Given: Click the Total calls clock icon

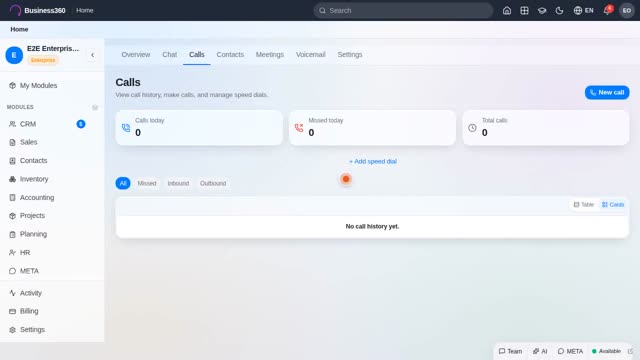Looking at the screenshot, I should click(472, 128).
